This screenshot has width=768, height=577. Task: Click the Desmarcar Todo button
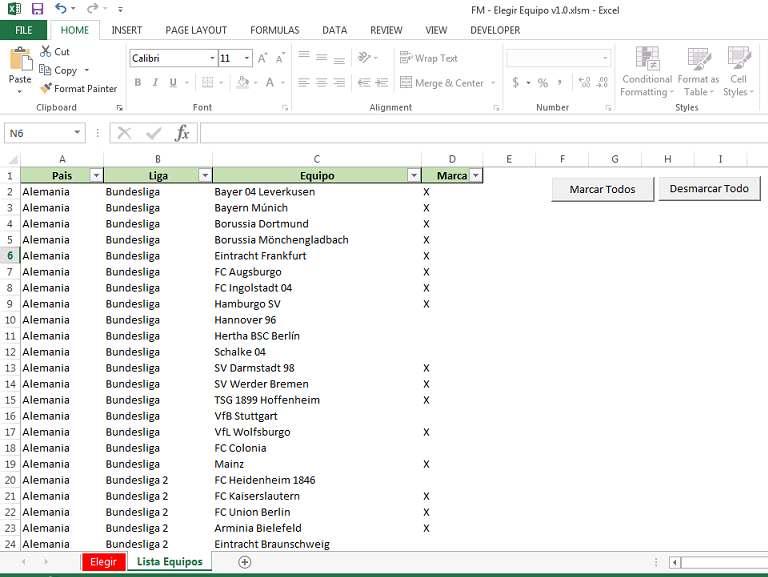coord(709,189)
